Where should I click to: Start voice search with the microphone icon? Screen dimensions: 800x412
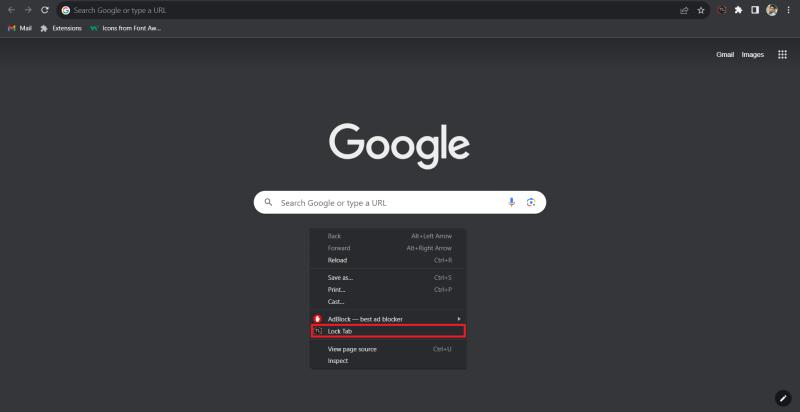pyautogui.click(x=511, y=202)
